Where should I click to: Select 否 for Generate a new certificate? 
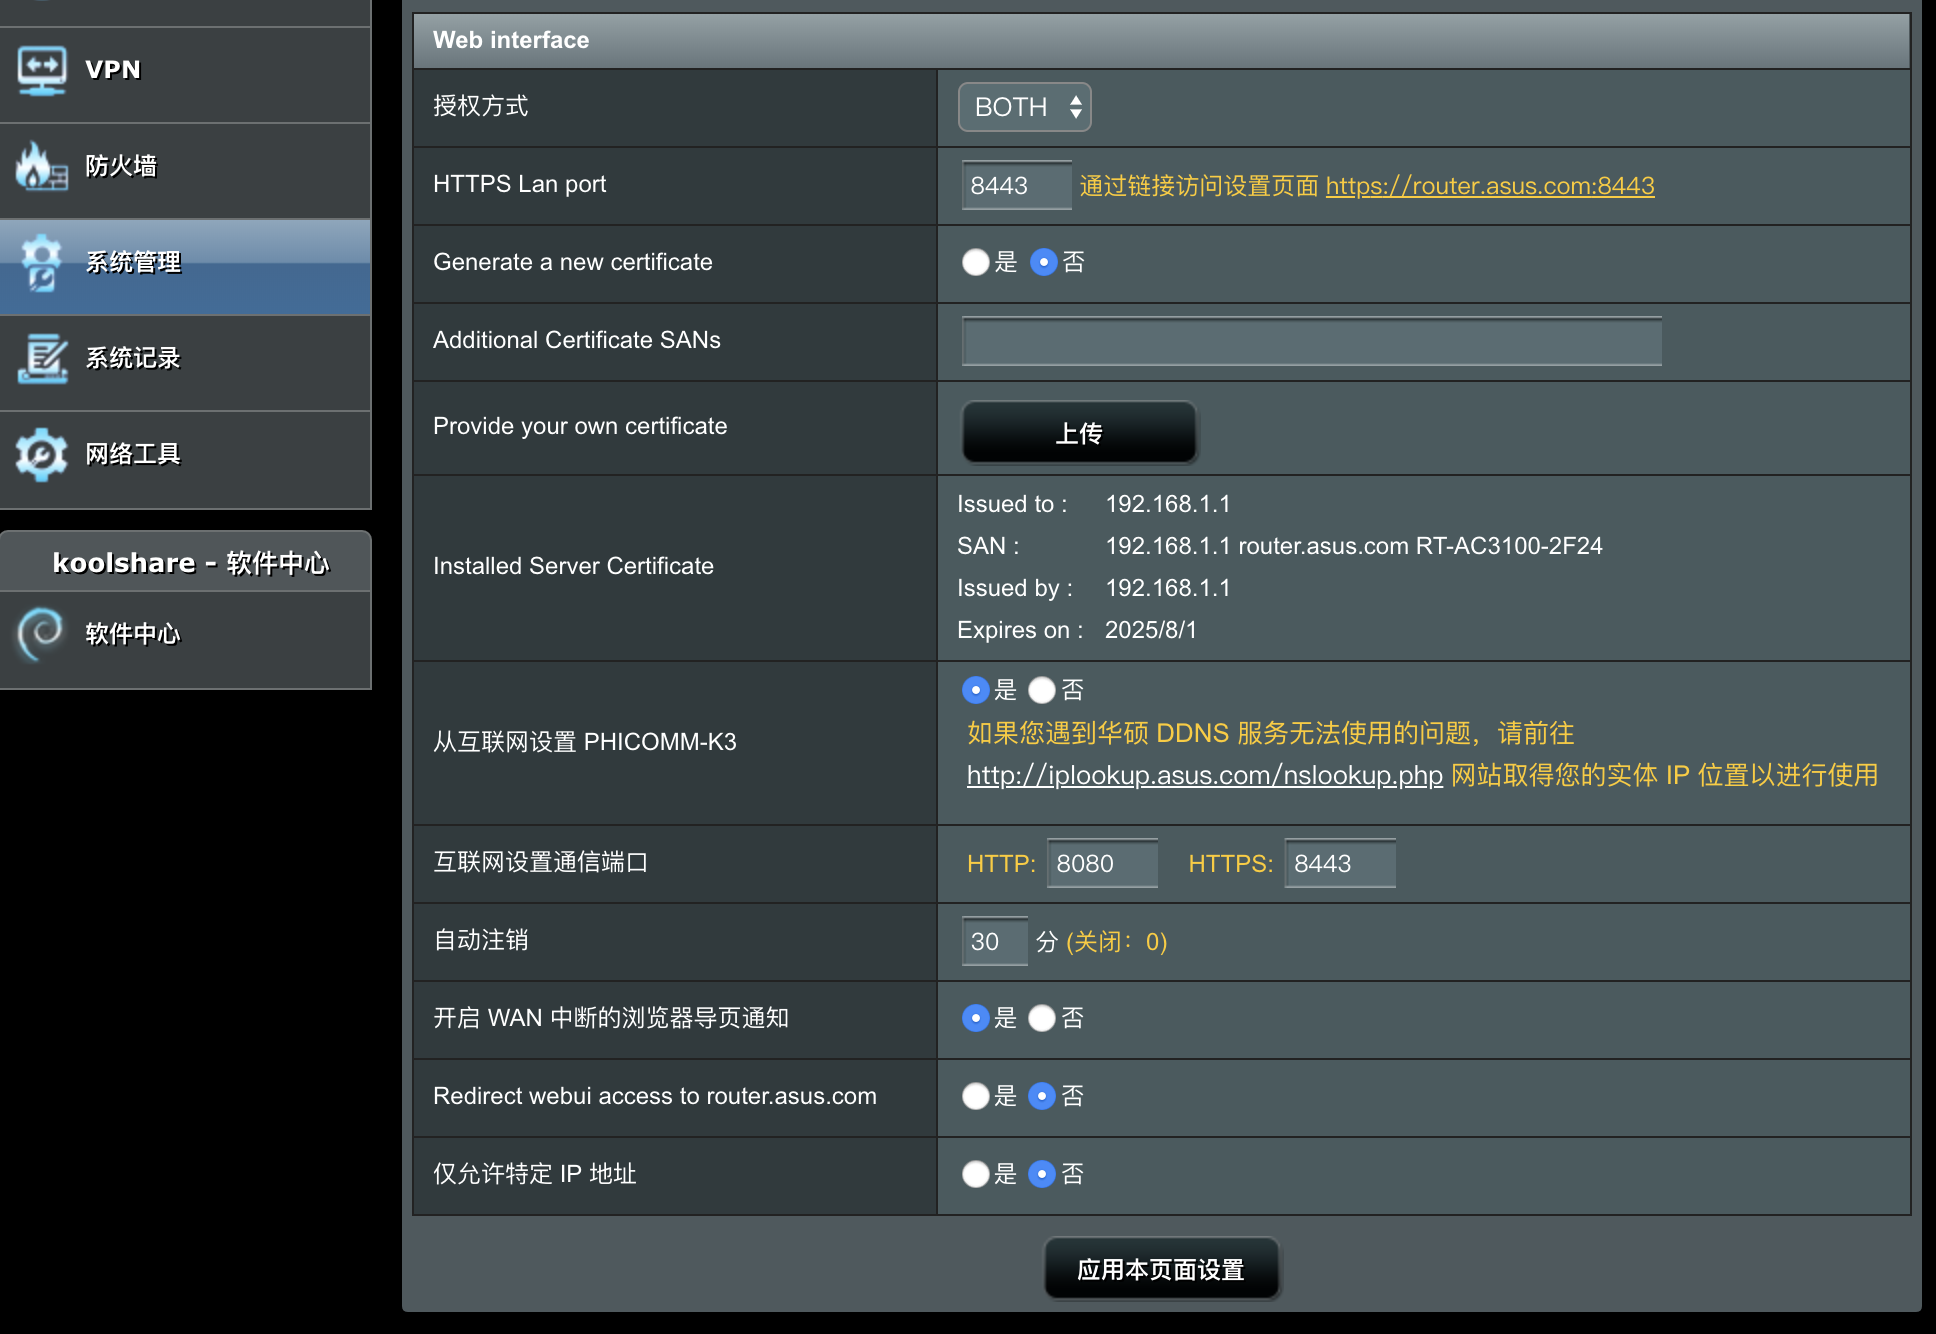click(x=1043, y=262)
